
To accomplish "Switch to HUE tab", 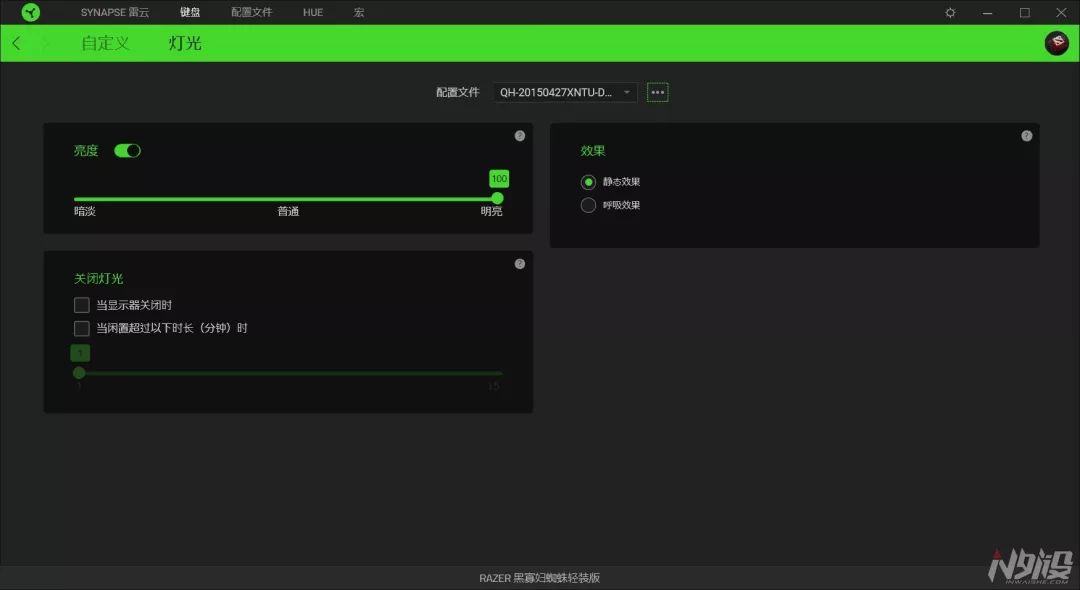I will [313, 12].
